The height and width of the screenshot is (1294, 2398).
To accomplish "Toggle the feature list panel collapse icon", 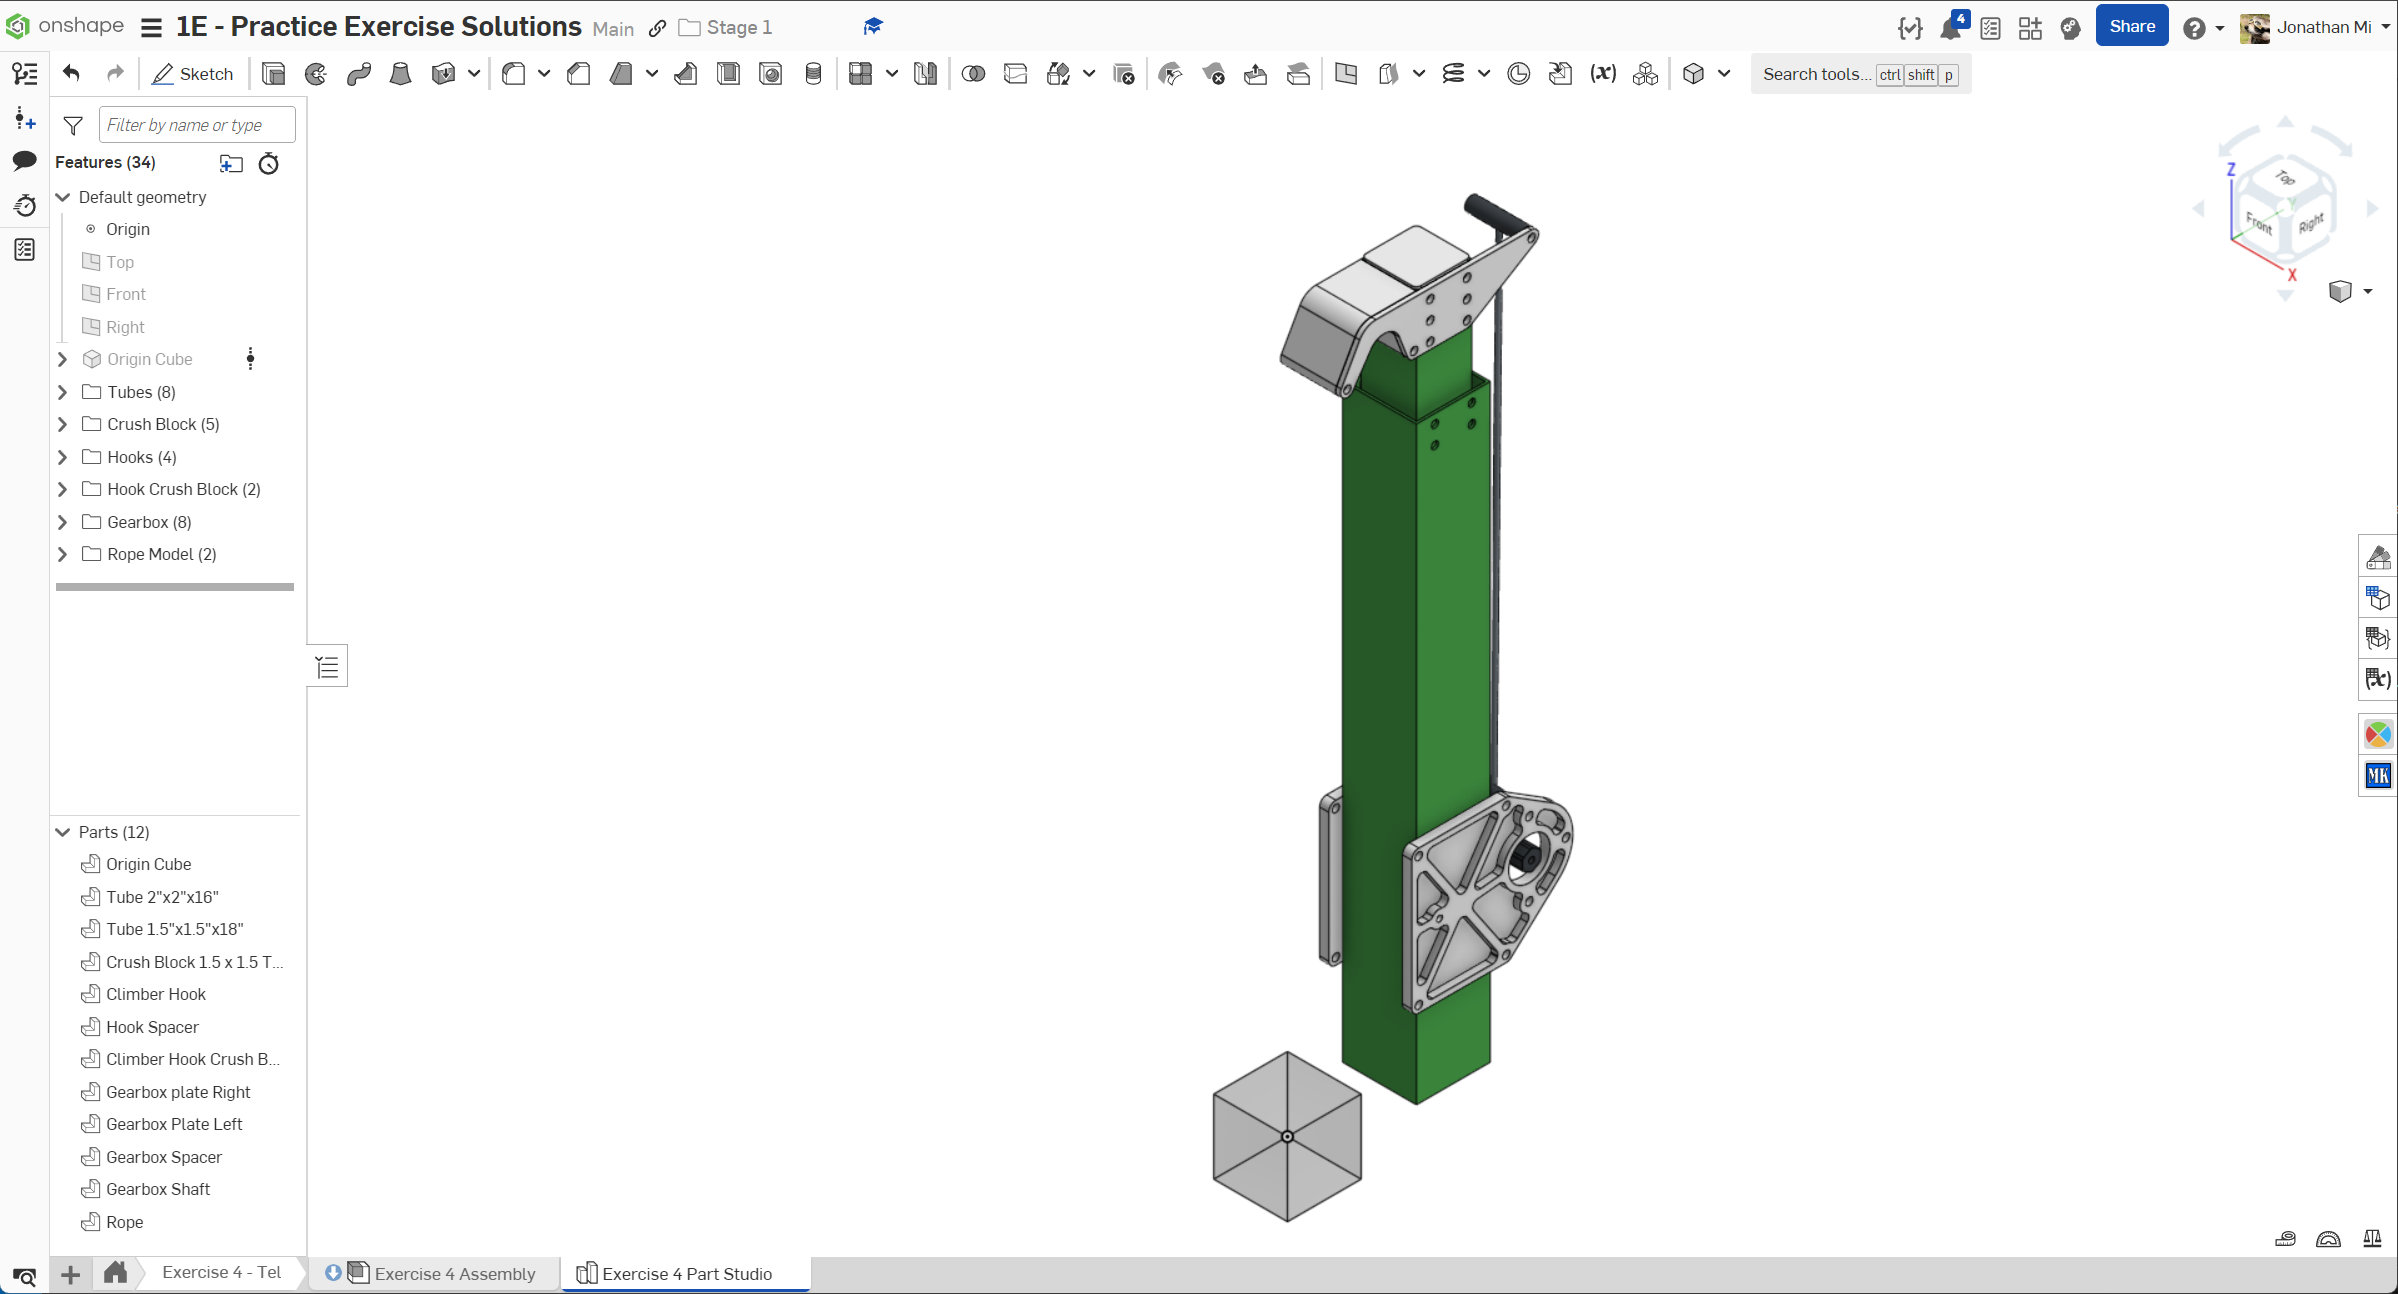I will tap(327, 667).
